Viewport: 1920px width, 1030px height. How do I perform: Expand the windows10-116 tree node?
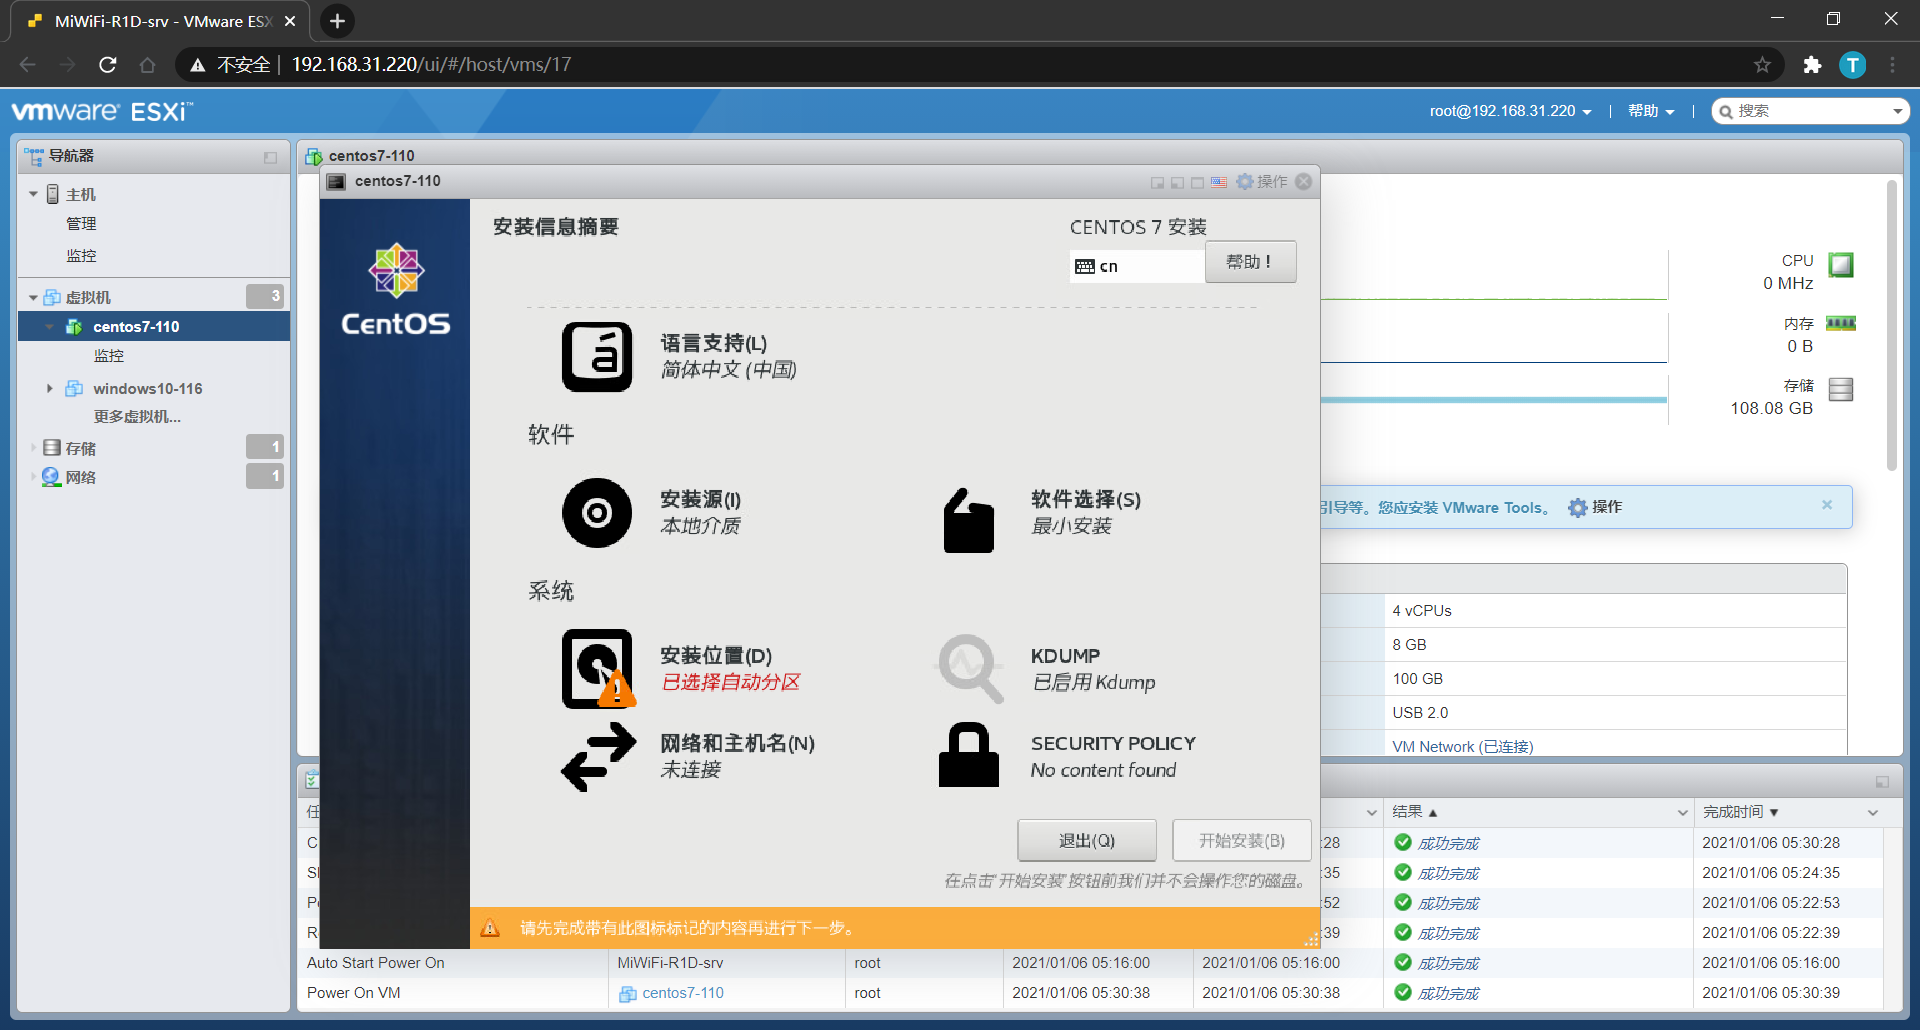point(49,388)
